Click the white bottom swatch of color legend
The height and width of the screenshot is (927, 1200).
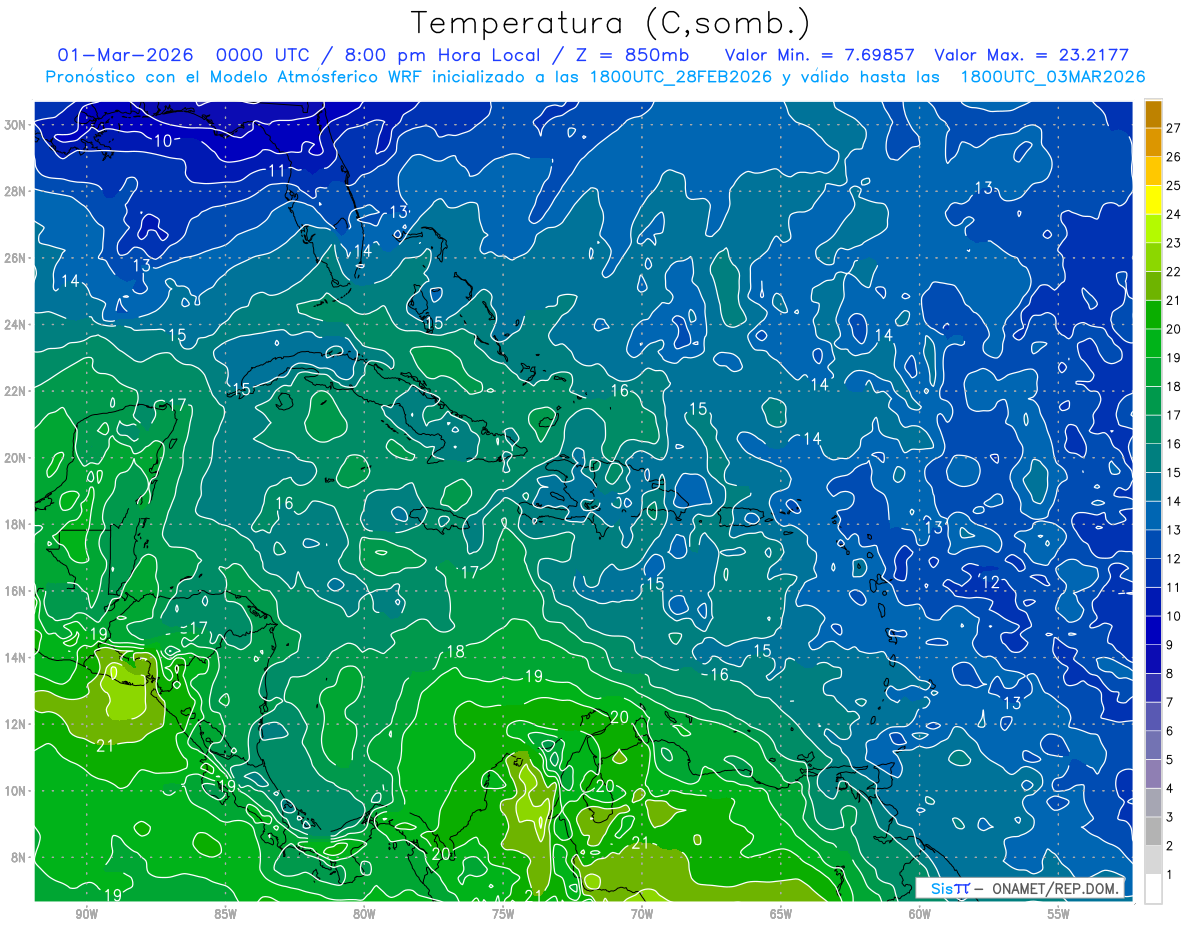1153,888
